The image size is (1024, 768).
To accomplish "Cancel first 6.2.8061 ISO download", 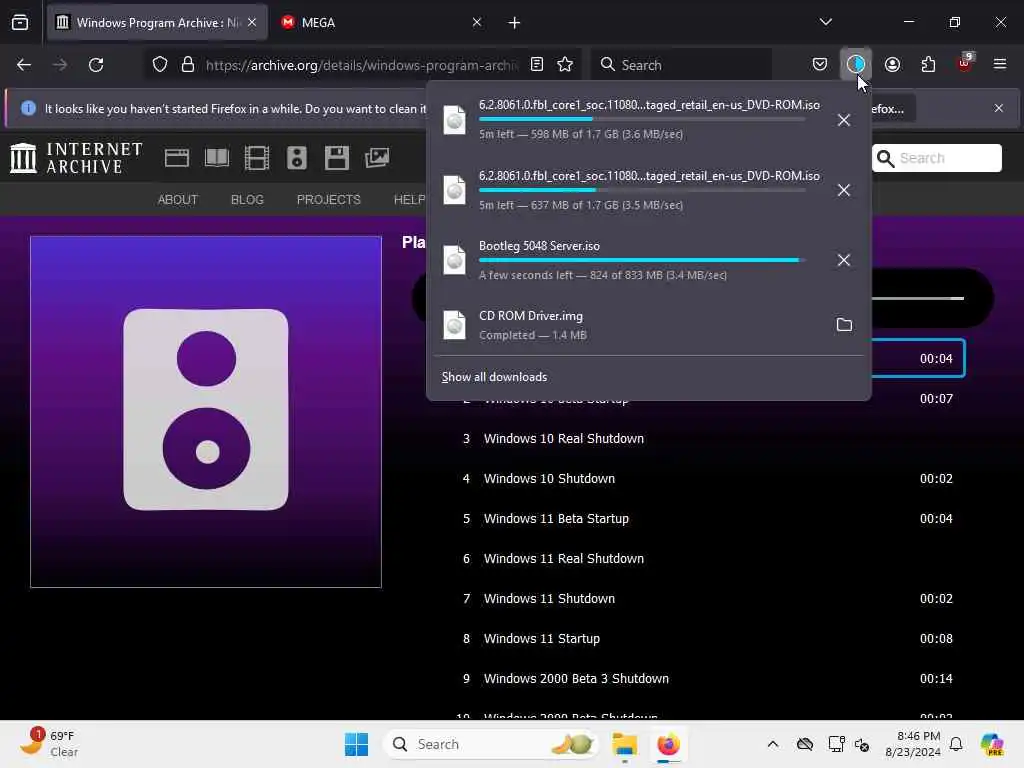I will coord(844,120).
